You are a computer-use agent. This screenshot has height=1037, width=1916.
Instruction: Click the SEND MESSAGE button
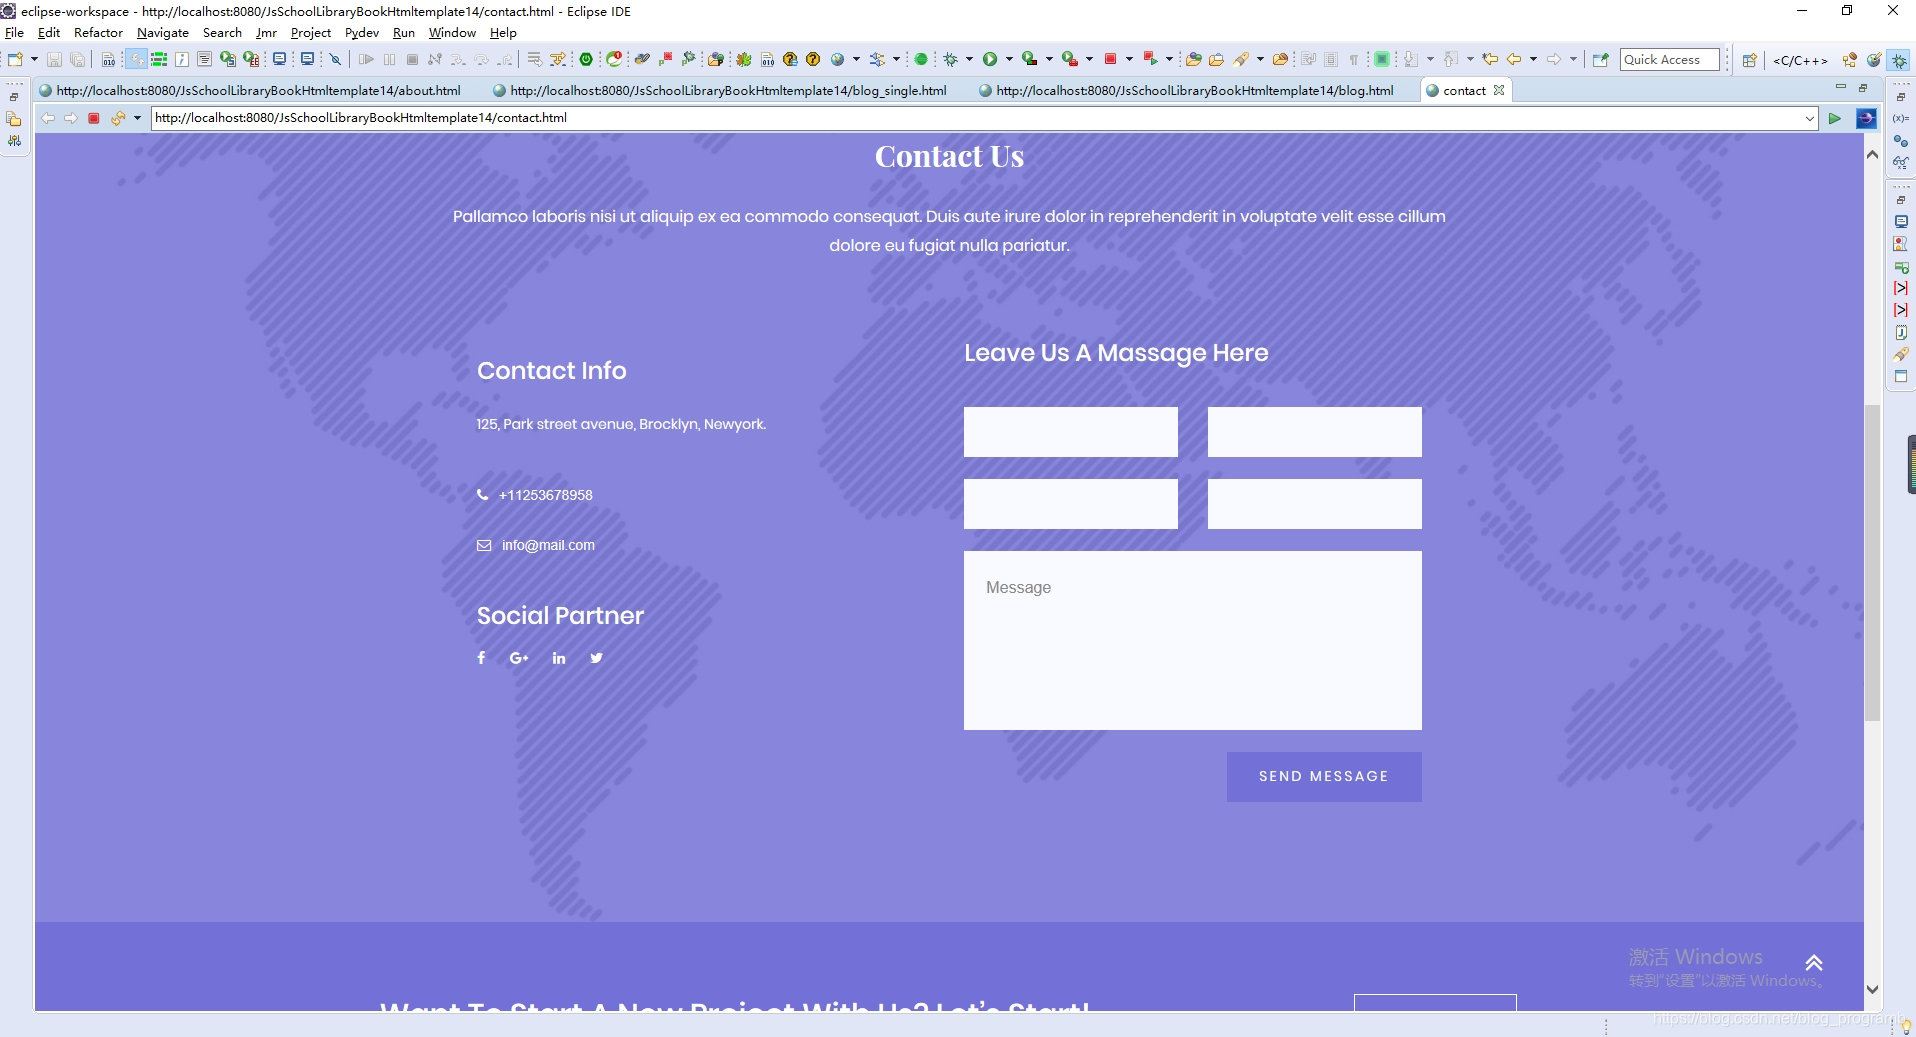(1324, 777)
